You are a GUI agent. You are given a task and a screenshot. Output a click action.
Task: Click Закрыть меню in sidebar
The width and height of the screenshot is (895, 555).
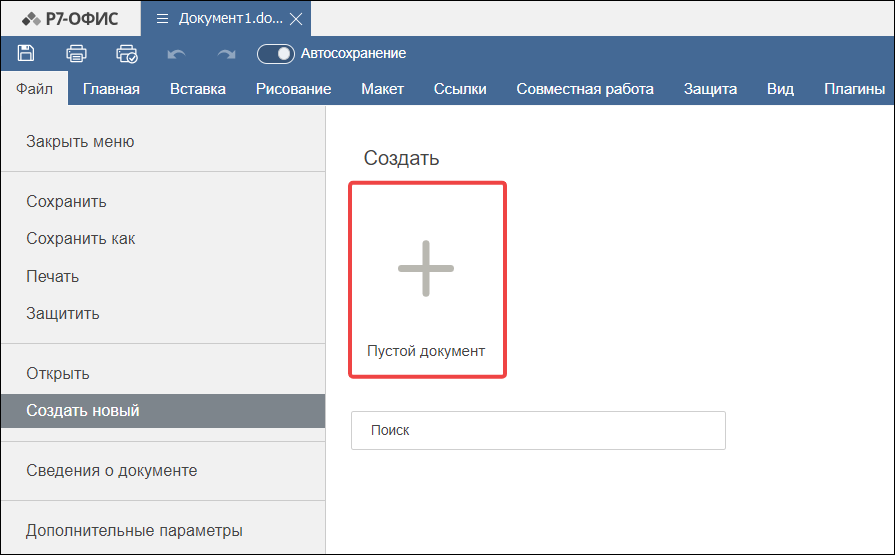click(163, 142)
